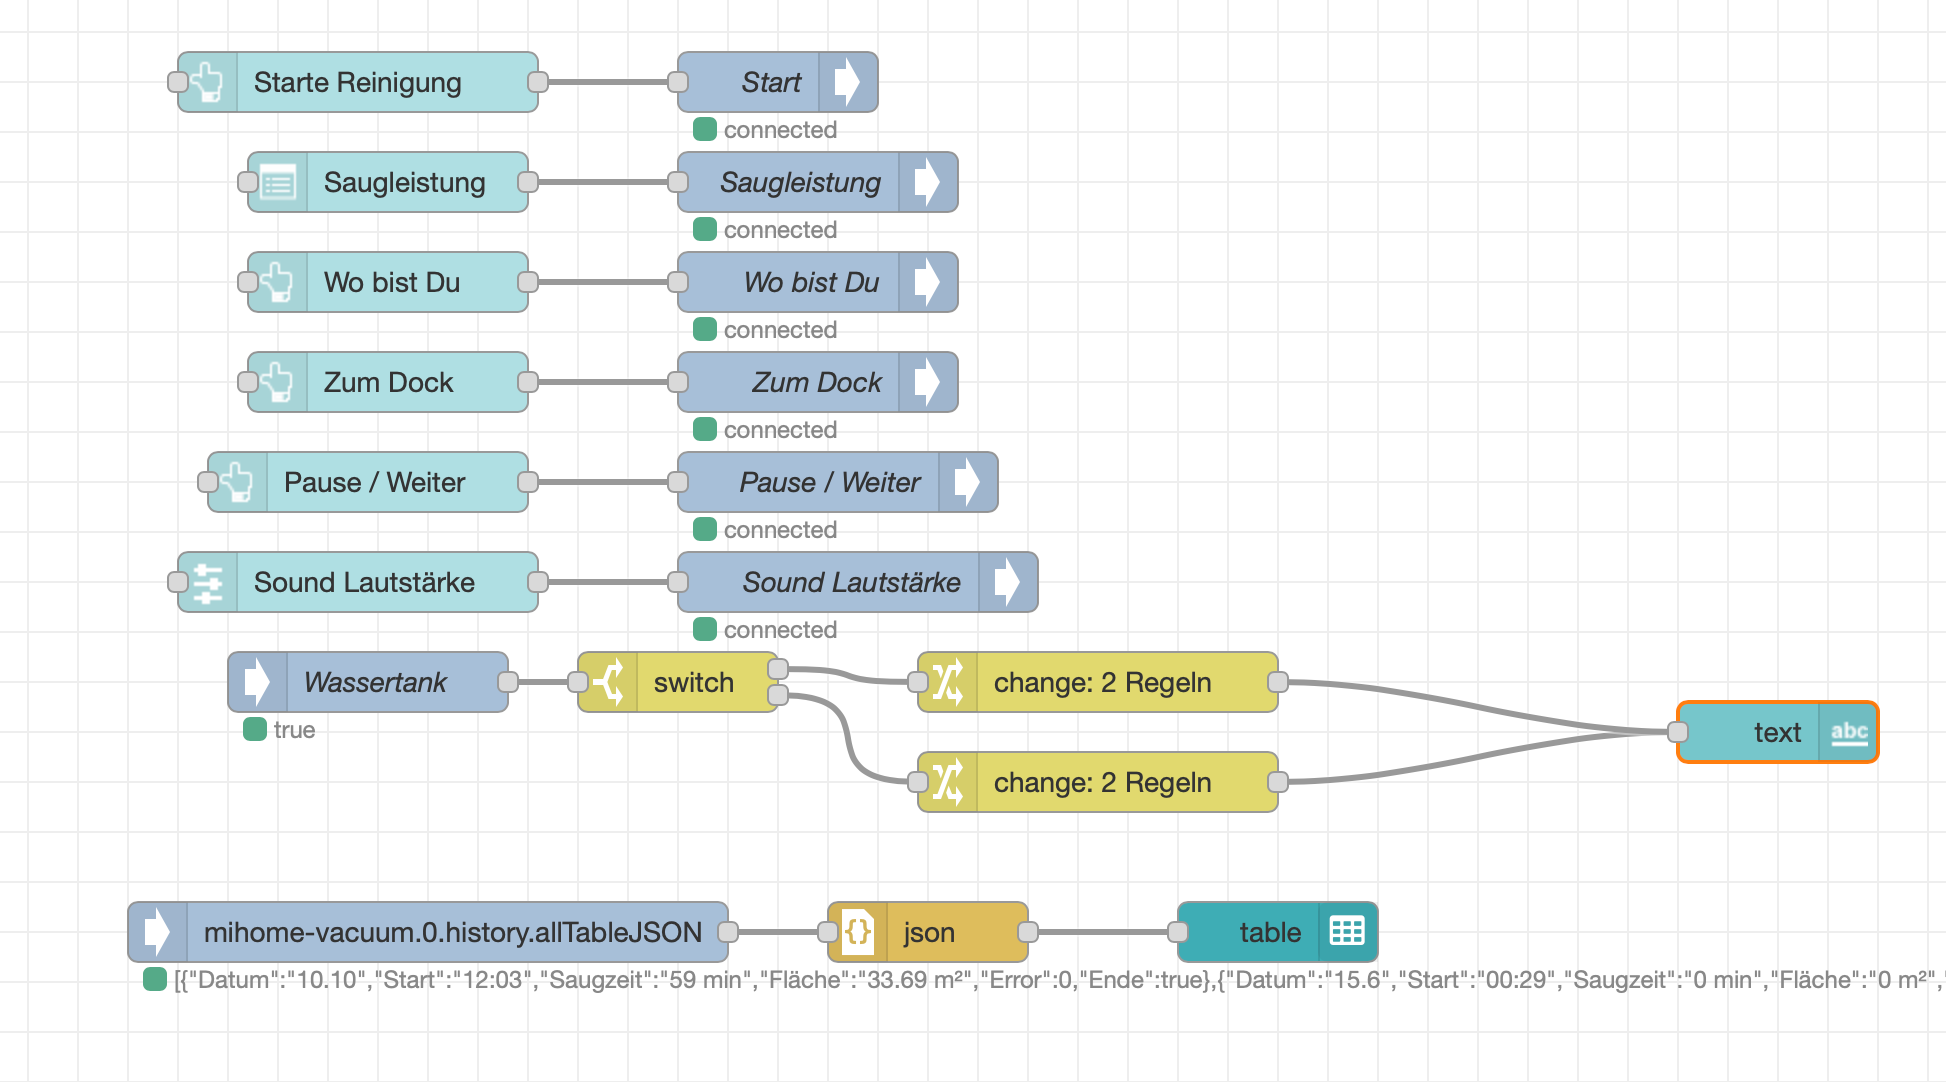Screen dimensions: 1946x1082
Task: Click the Zum Dock output node label
Action: click(x=817, y=382)
